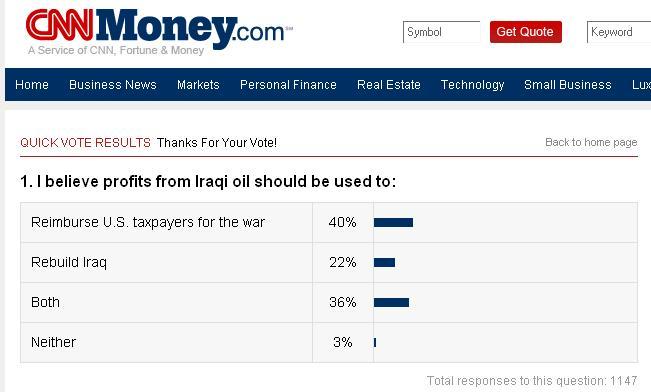Select the Reimburse U.S. taxpayers row label

pyautogui.click(x=148, y=222)
